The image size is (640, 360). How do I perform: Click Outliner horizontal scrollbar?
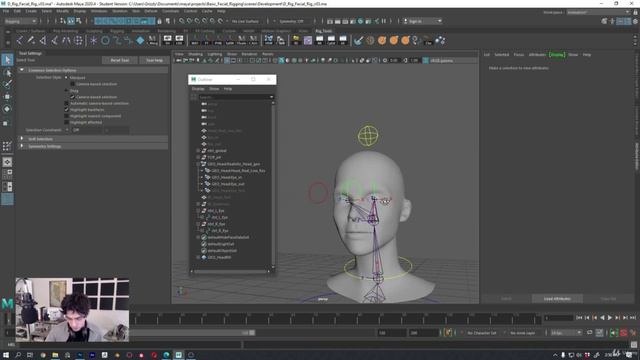pyautogui.click(x=230, y=271)
